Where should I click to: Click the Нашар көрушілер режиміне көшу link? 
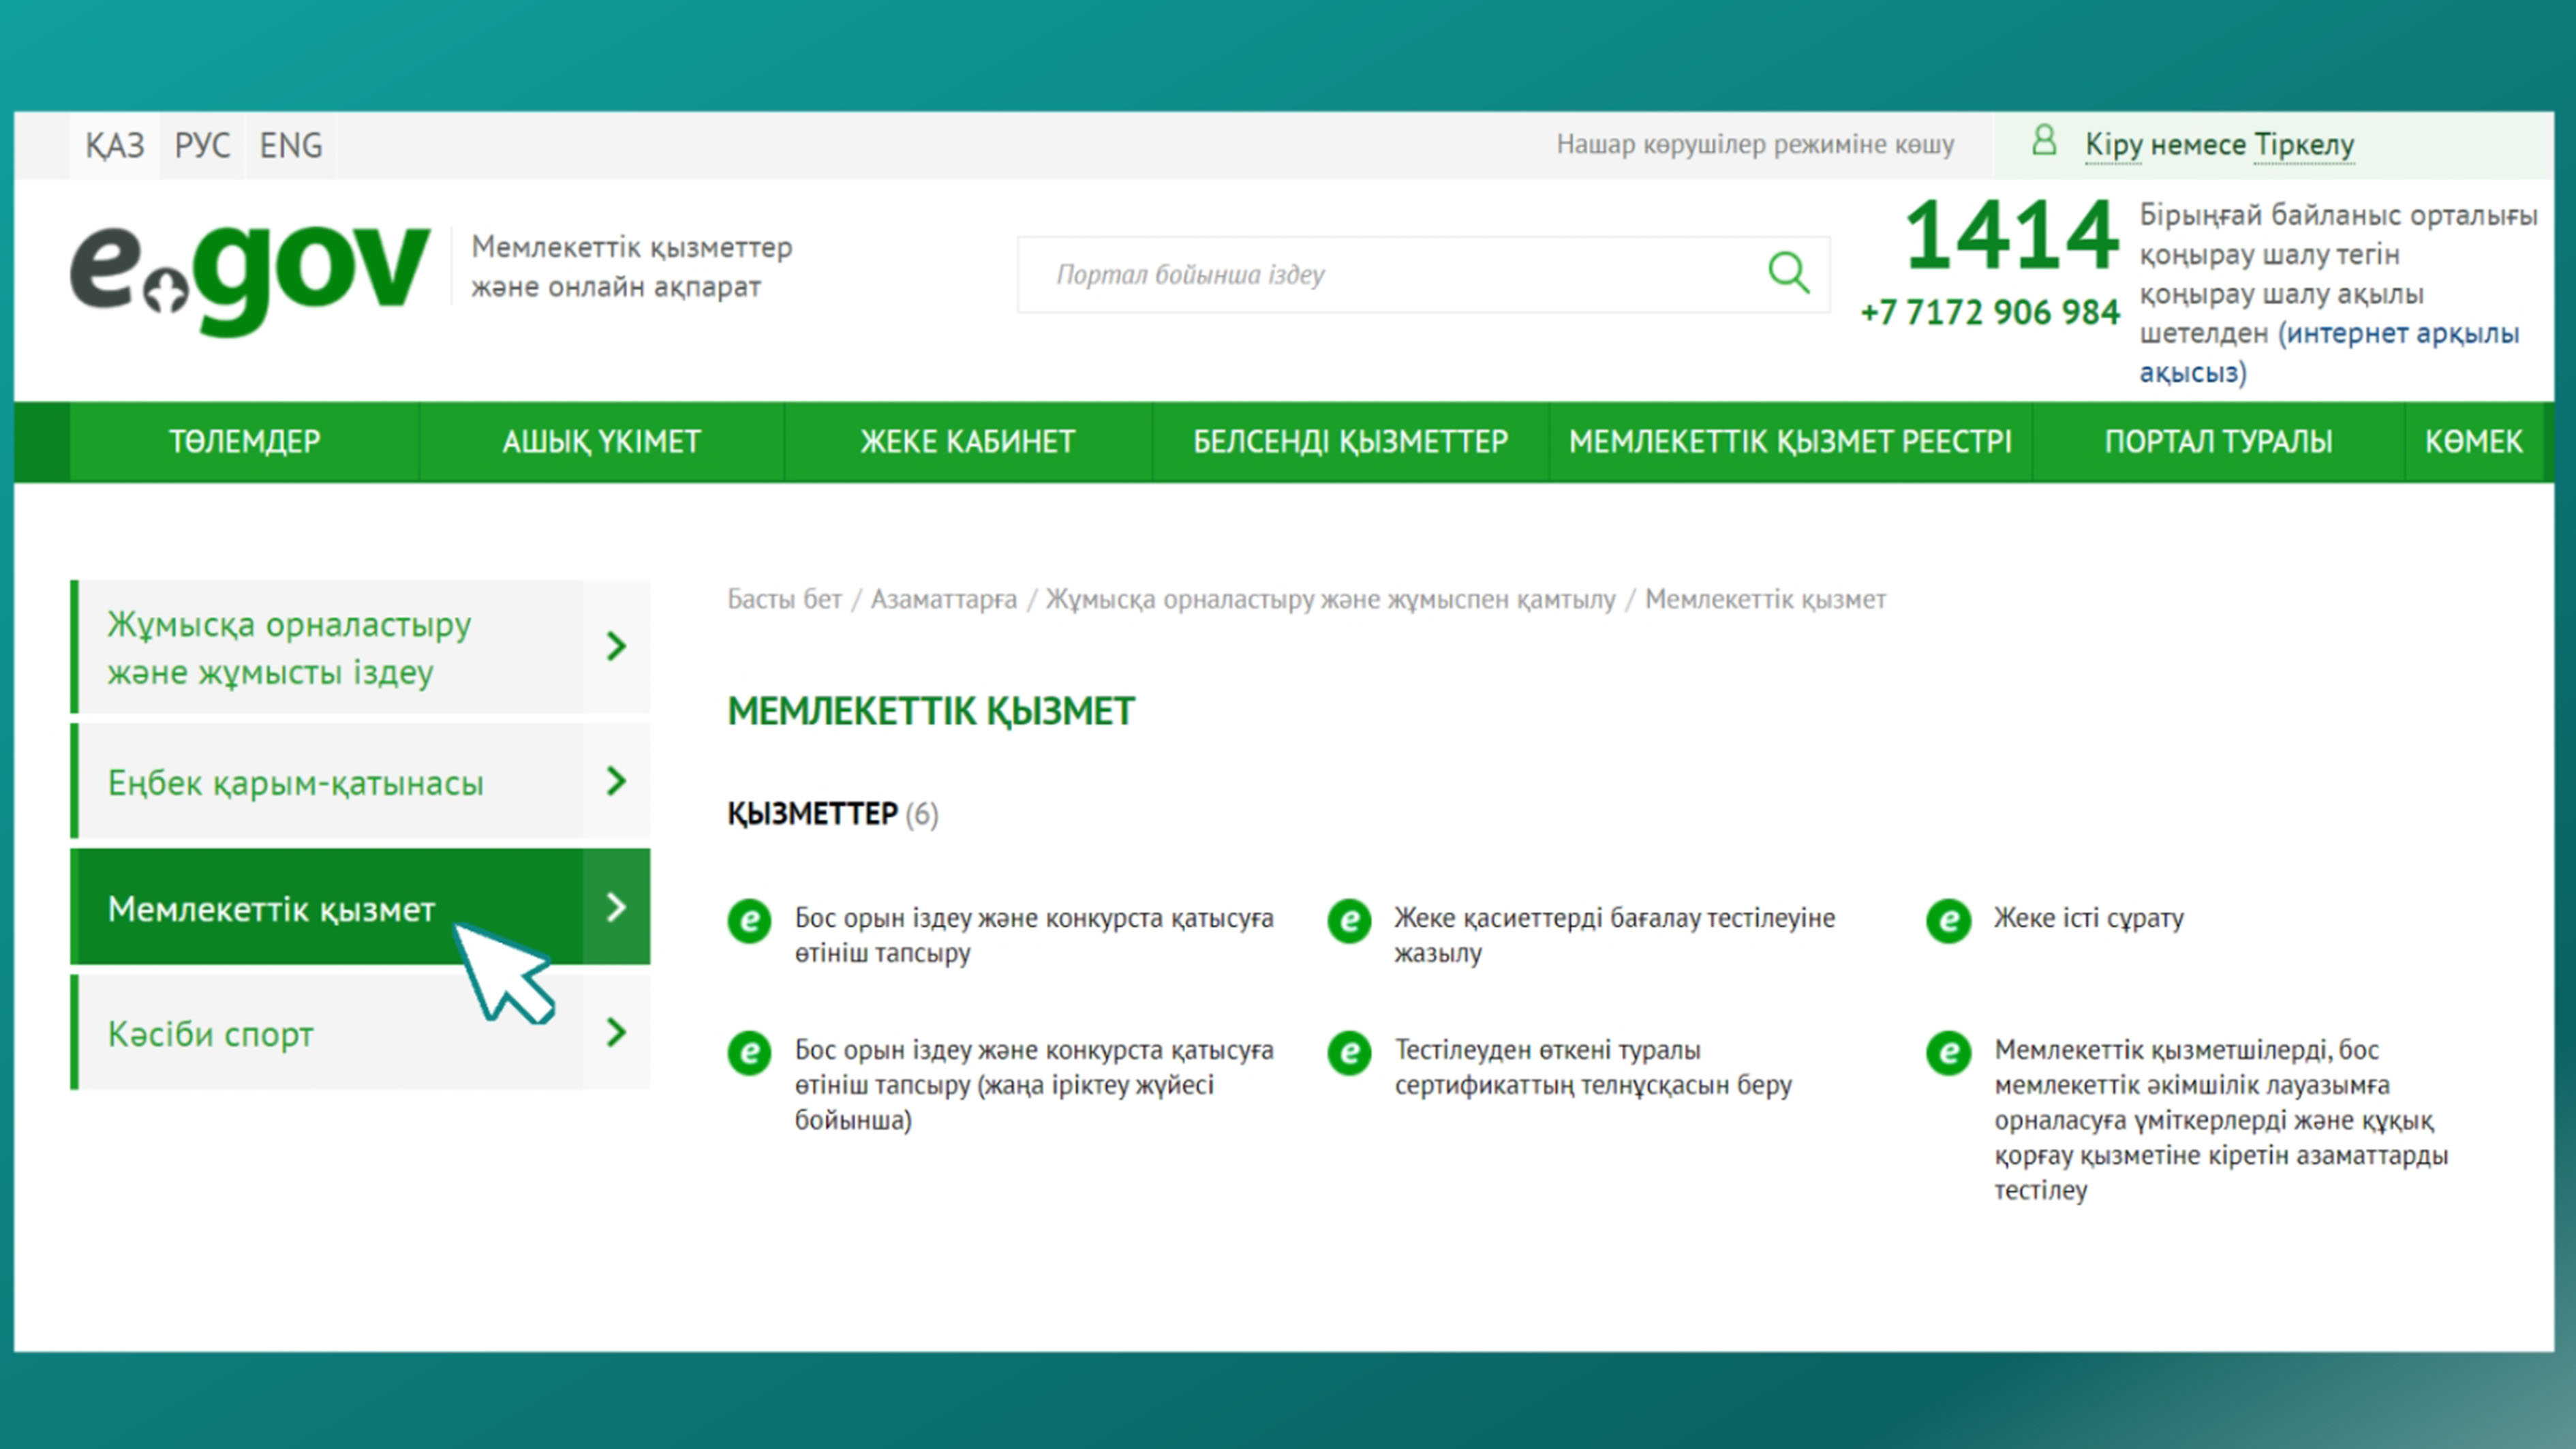point(1754,145)
